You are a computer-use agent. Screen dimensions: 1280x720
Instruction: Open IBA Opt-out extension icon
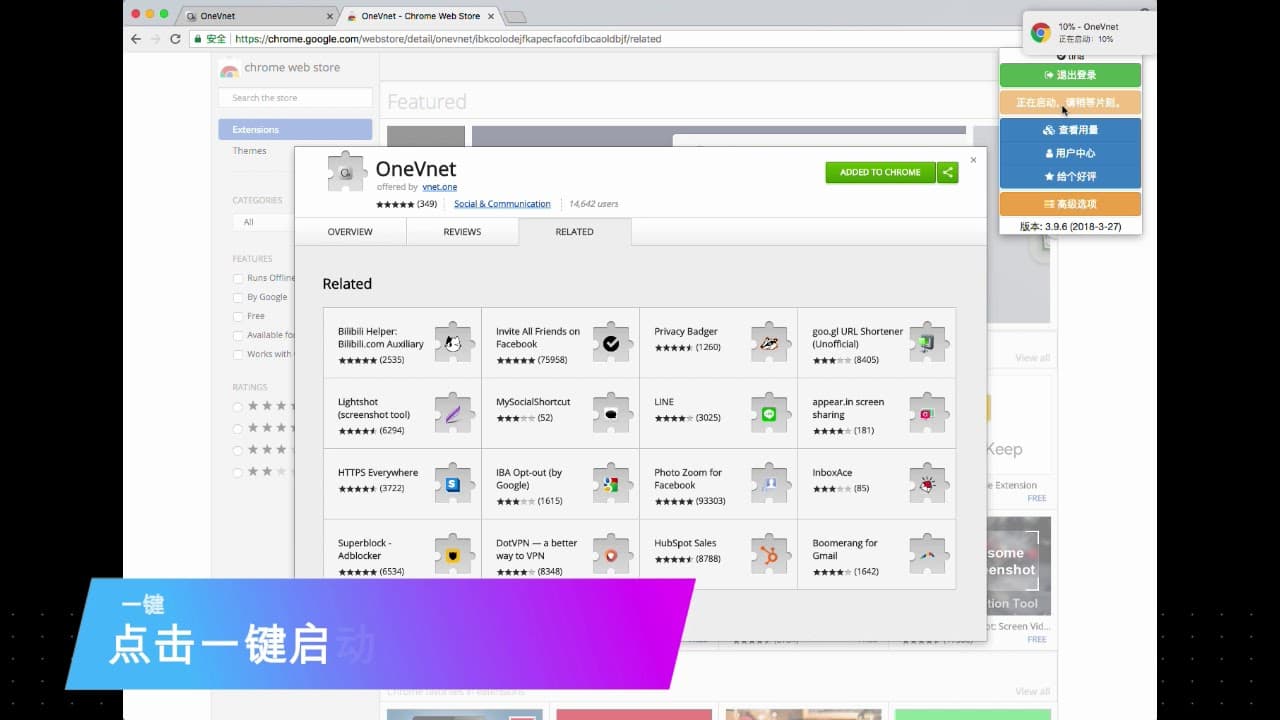[x=611, y=483]
